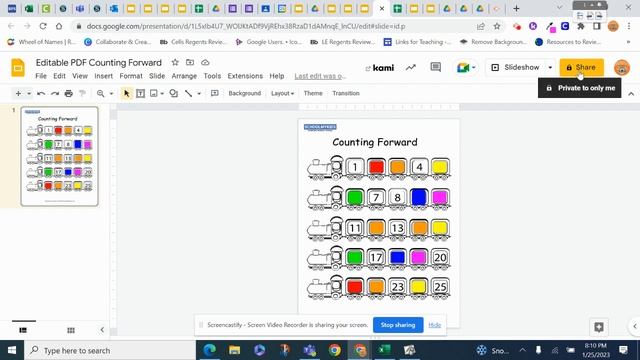The height and width of the screenshot is (360, 640).
Task: Open the activity dashboard trend icon
Action: pos(411,67)
